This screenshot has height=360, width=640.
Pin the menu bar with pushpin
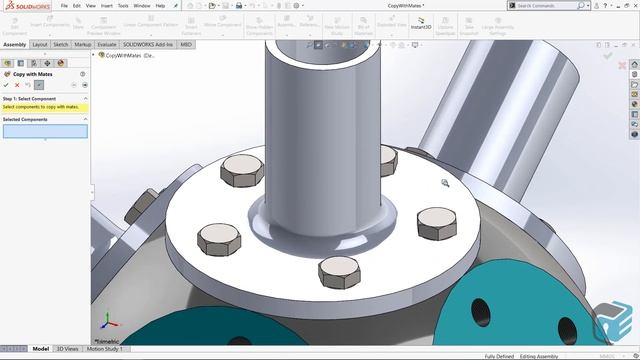coord(176,6)
